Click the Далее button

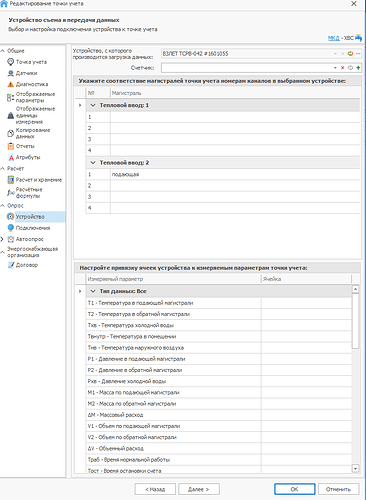point(199,489)
